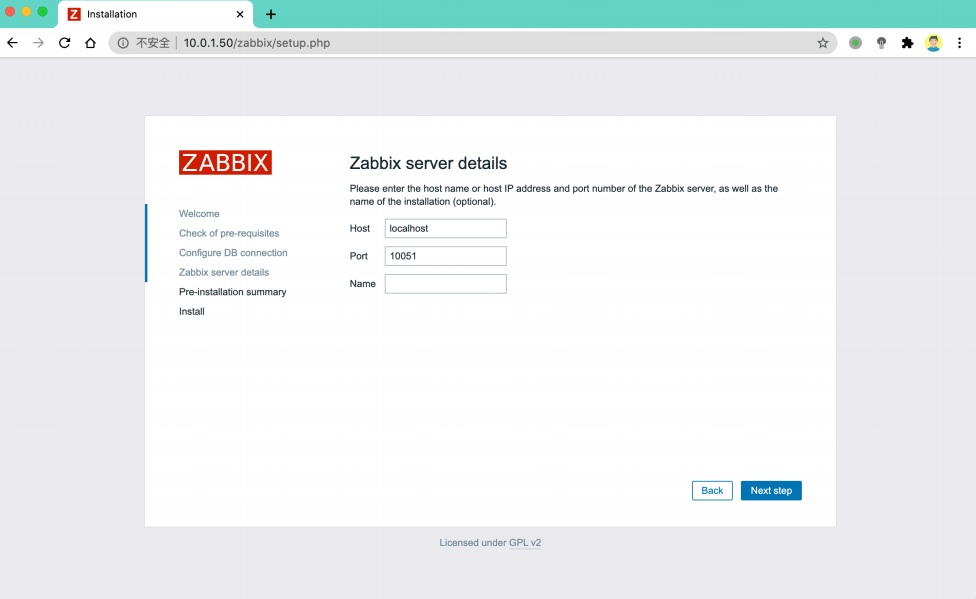
Task: Bookmark the page using the star icon
Action: pos(823,43)
